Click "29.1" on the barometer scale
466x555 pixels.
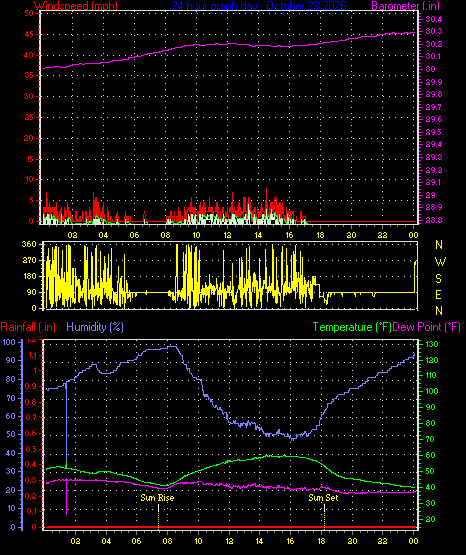tap(433, 182)
